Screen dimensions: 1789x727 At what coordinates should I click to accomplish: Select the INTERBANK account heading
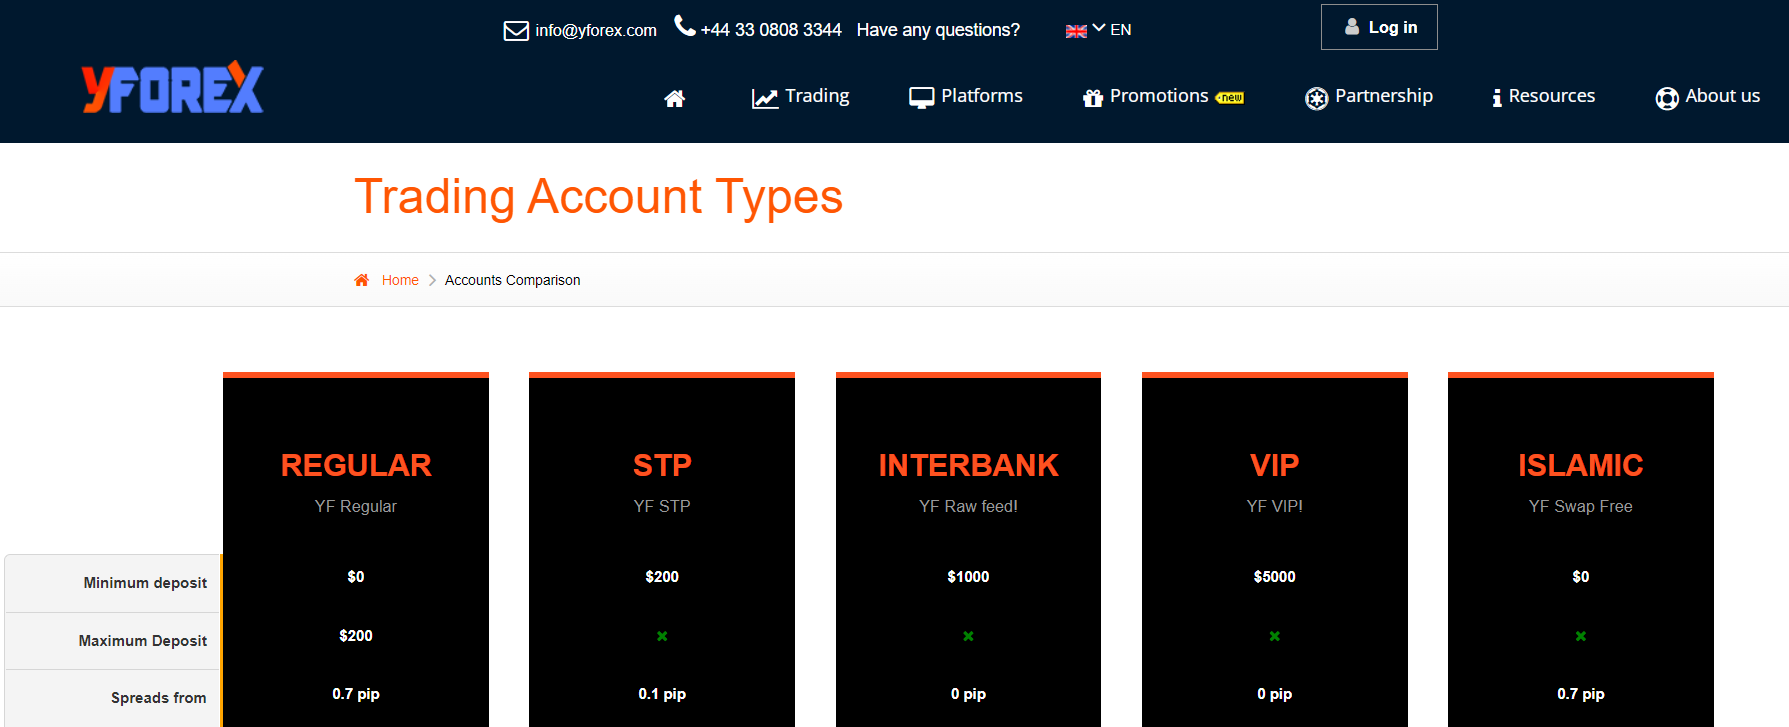click(x=968, y=465)
